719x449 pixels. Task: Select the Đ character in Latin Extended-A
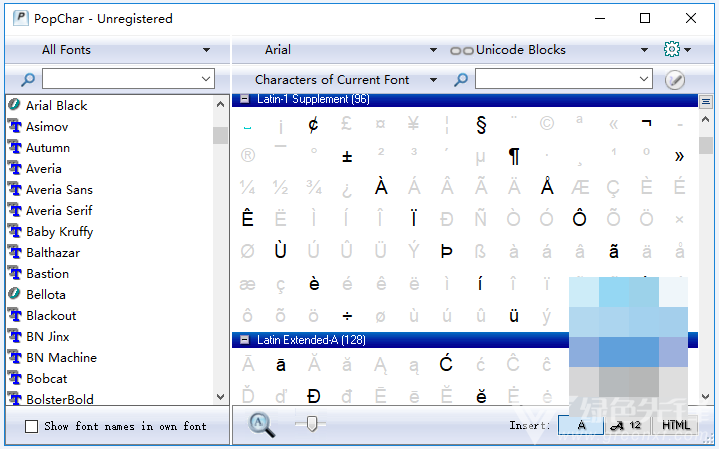coord(314,396)
